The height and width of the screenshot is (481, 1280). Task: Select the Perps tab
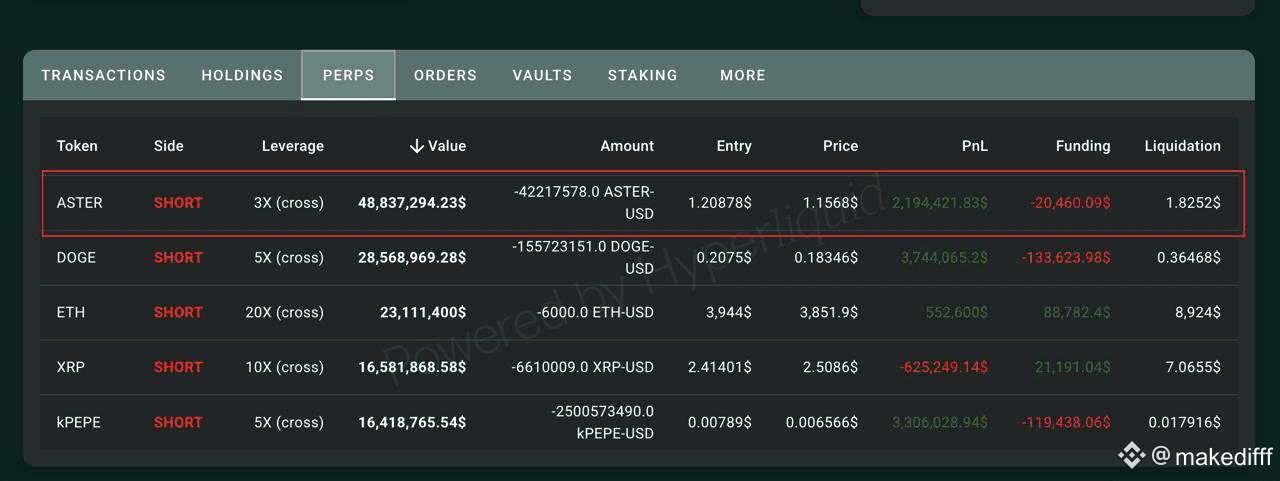click(x=348, y=75)
